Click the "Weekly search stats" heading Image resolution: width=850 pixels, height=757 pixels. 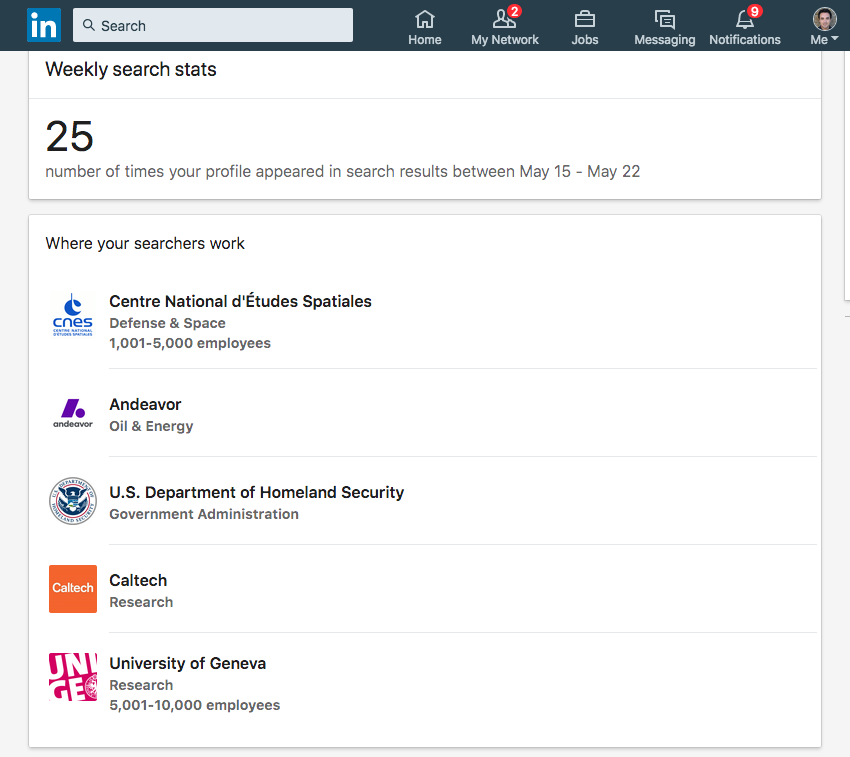[131, 69]
